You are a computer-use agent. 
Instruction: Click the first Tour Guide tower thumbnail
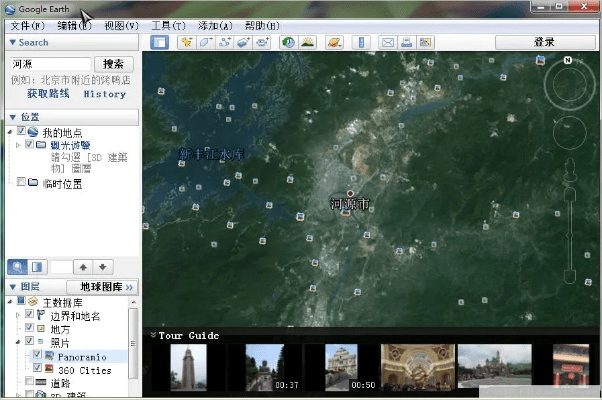click(188, 367)
